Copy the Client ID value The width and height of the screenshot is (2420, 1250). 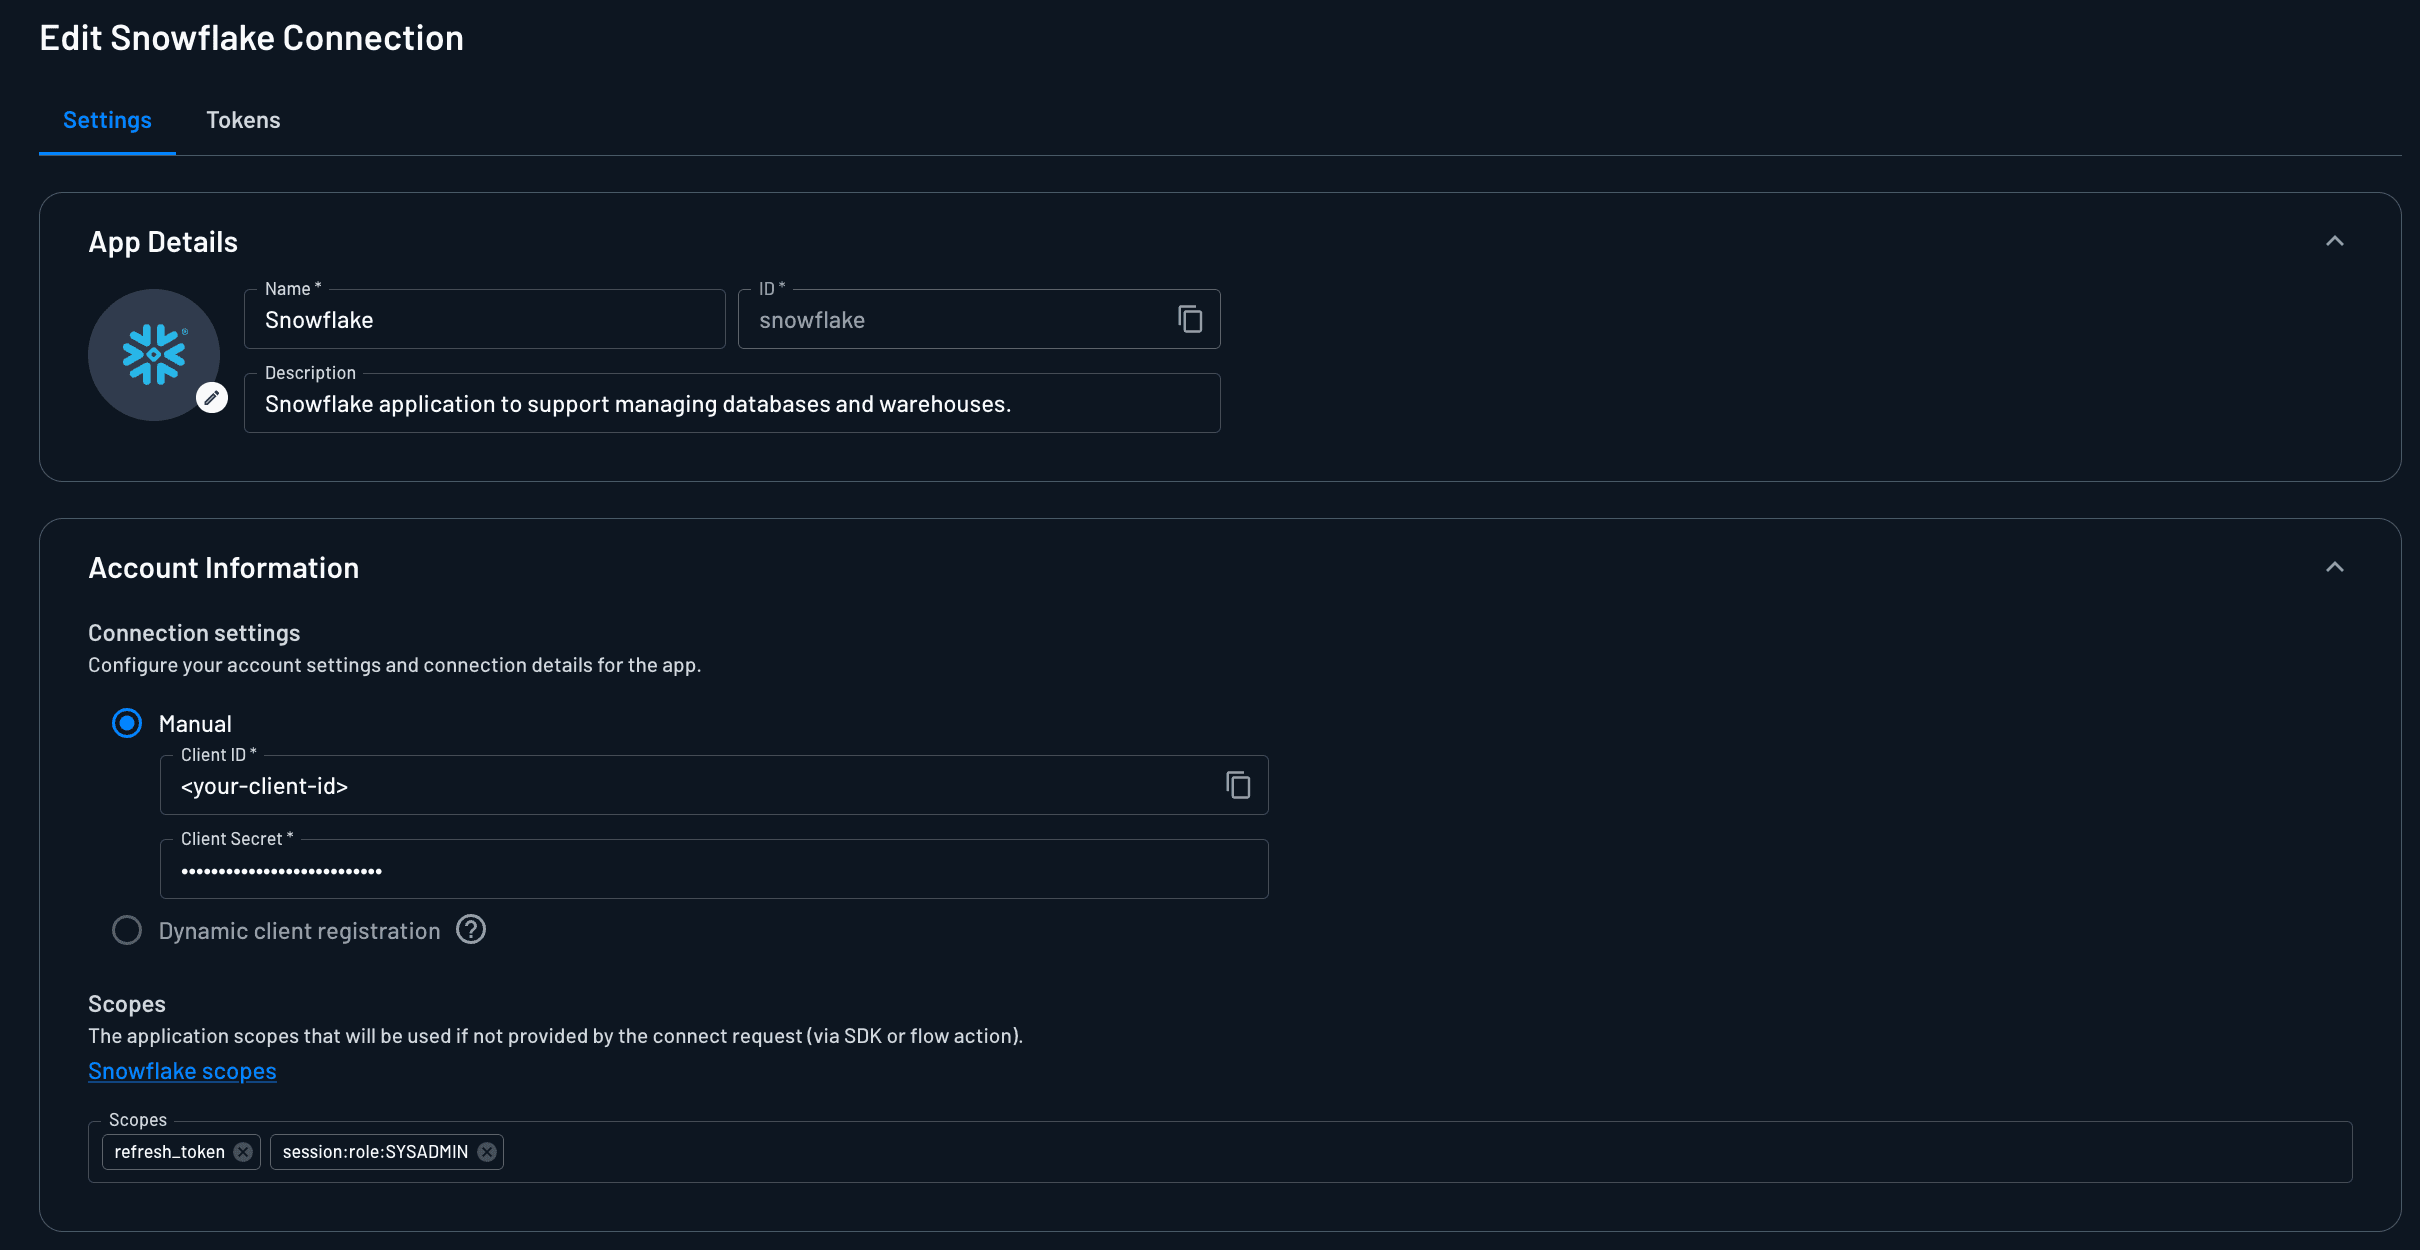tap(1238, 785)
